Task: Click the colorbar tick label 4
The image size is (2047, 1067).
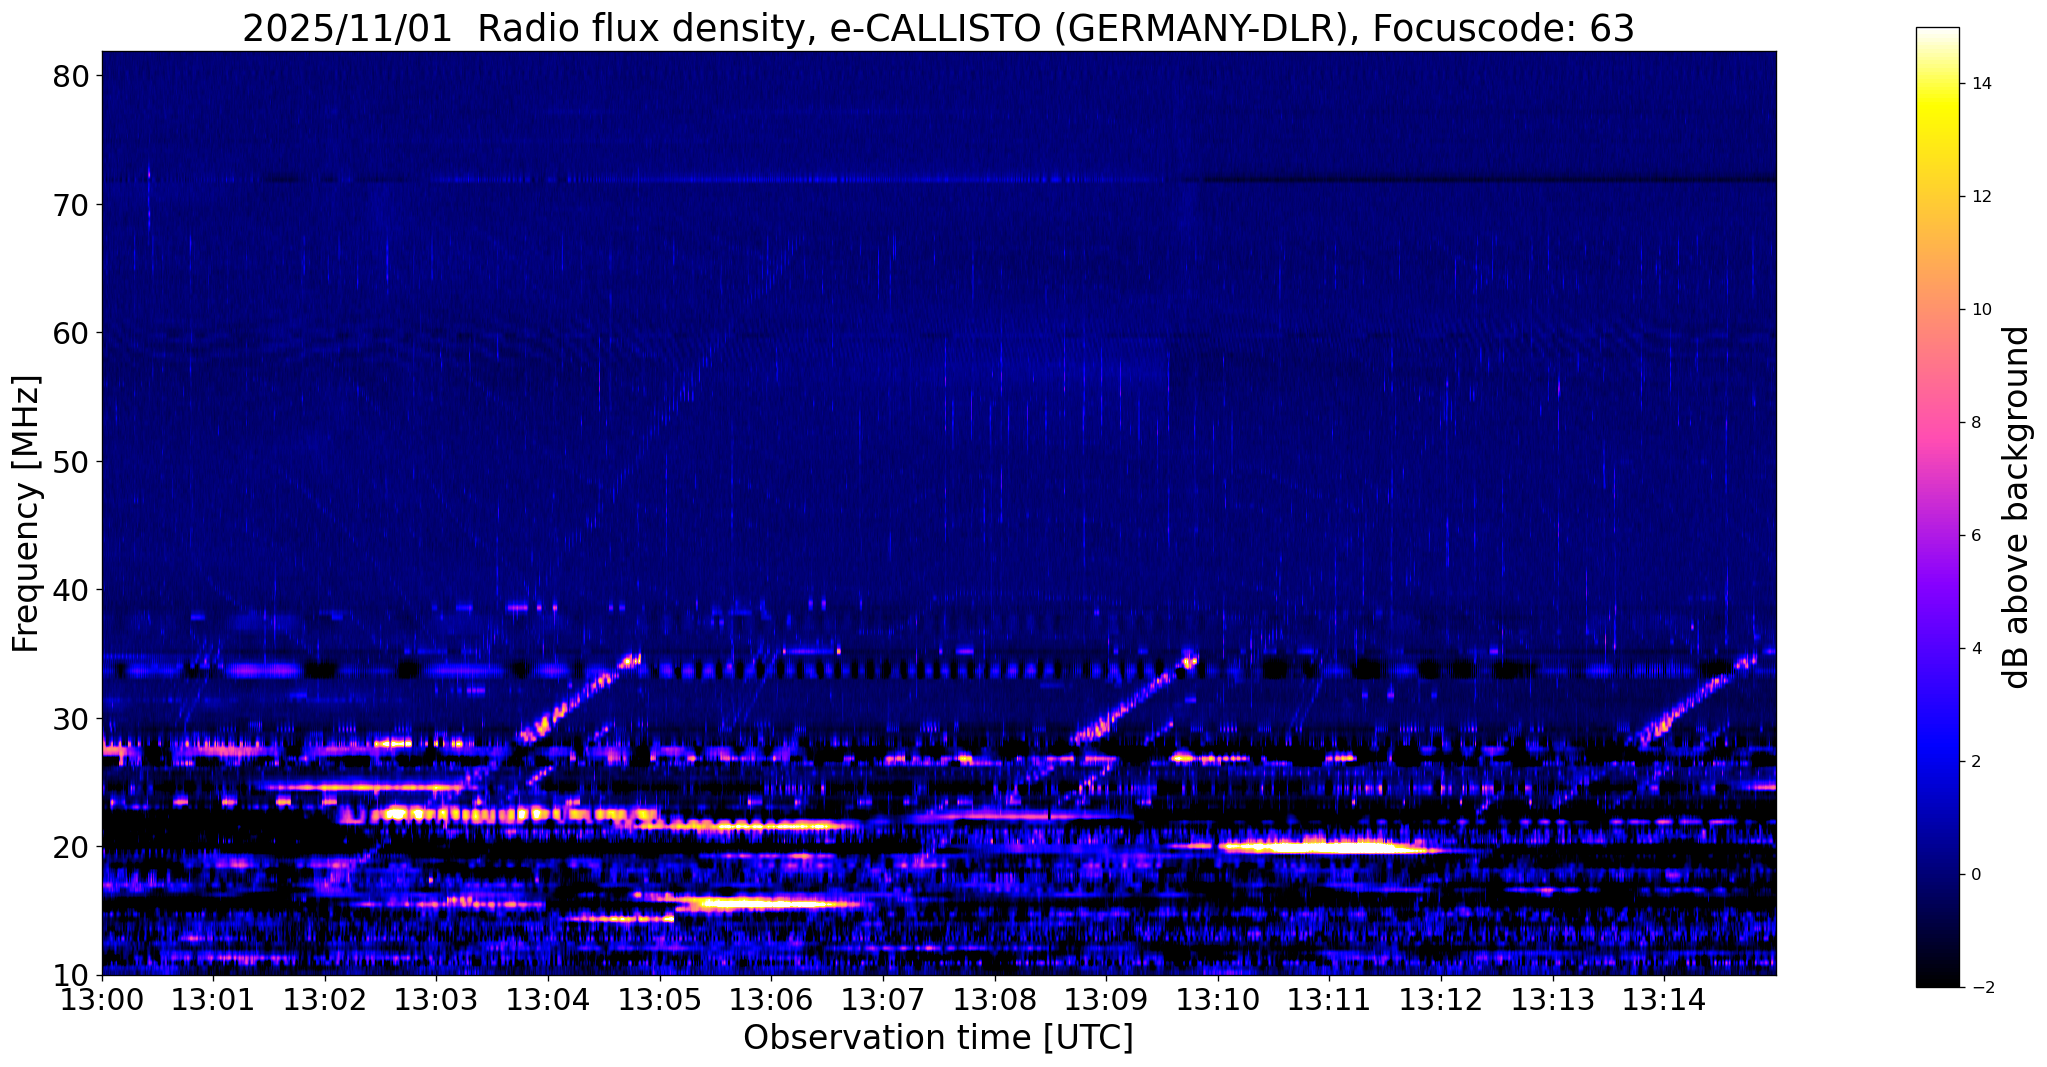Action: click(1976, 649)
